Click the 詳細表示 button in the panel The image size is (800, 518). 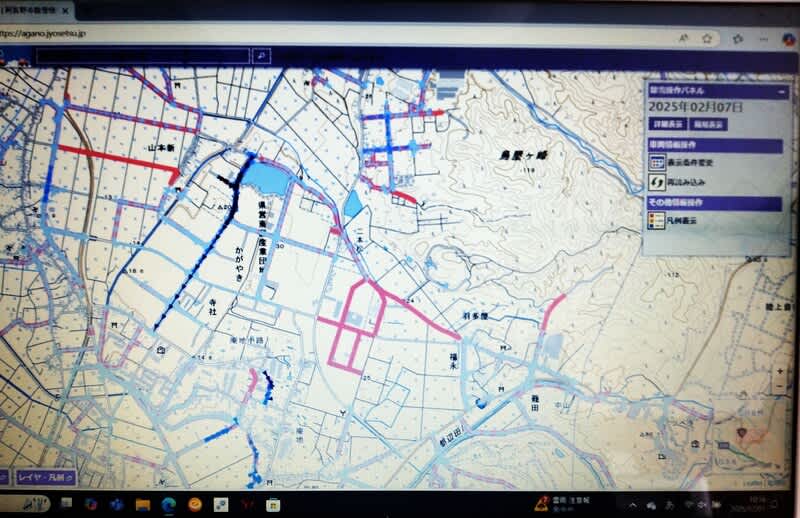(x=668, y=124)
